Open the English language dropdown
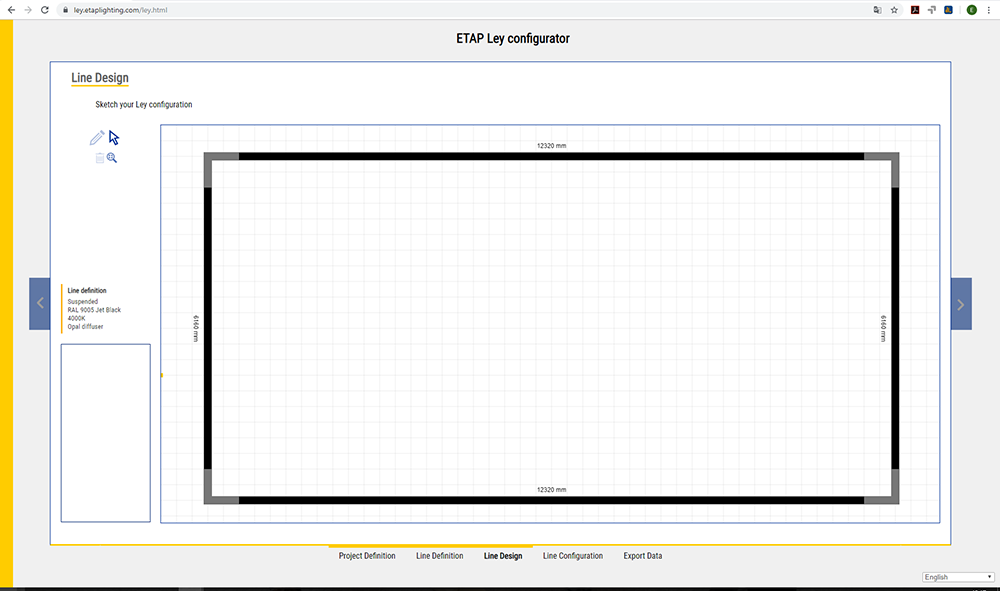Viewport: 1000px width, 591px height. point(958,577)
